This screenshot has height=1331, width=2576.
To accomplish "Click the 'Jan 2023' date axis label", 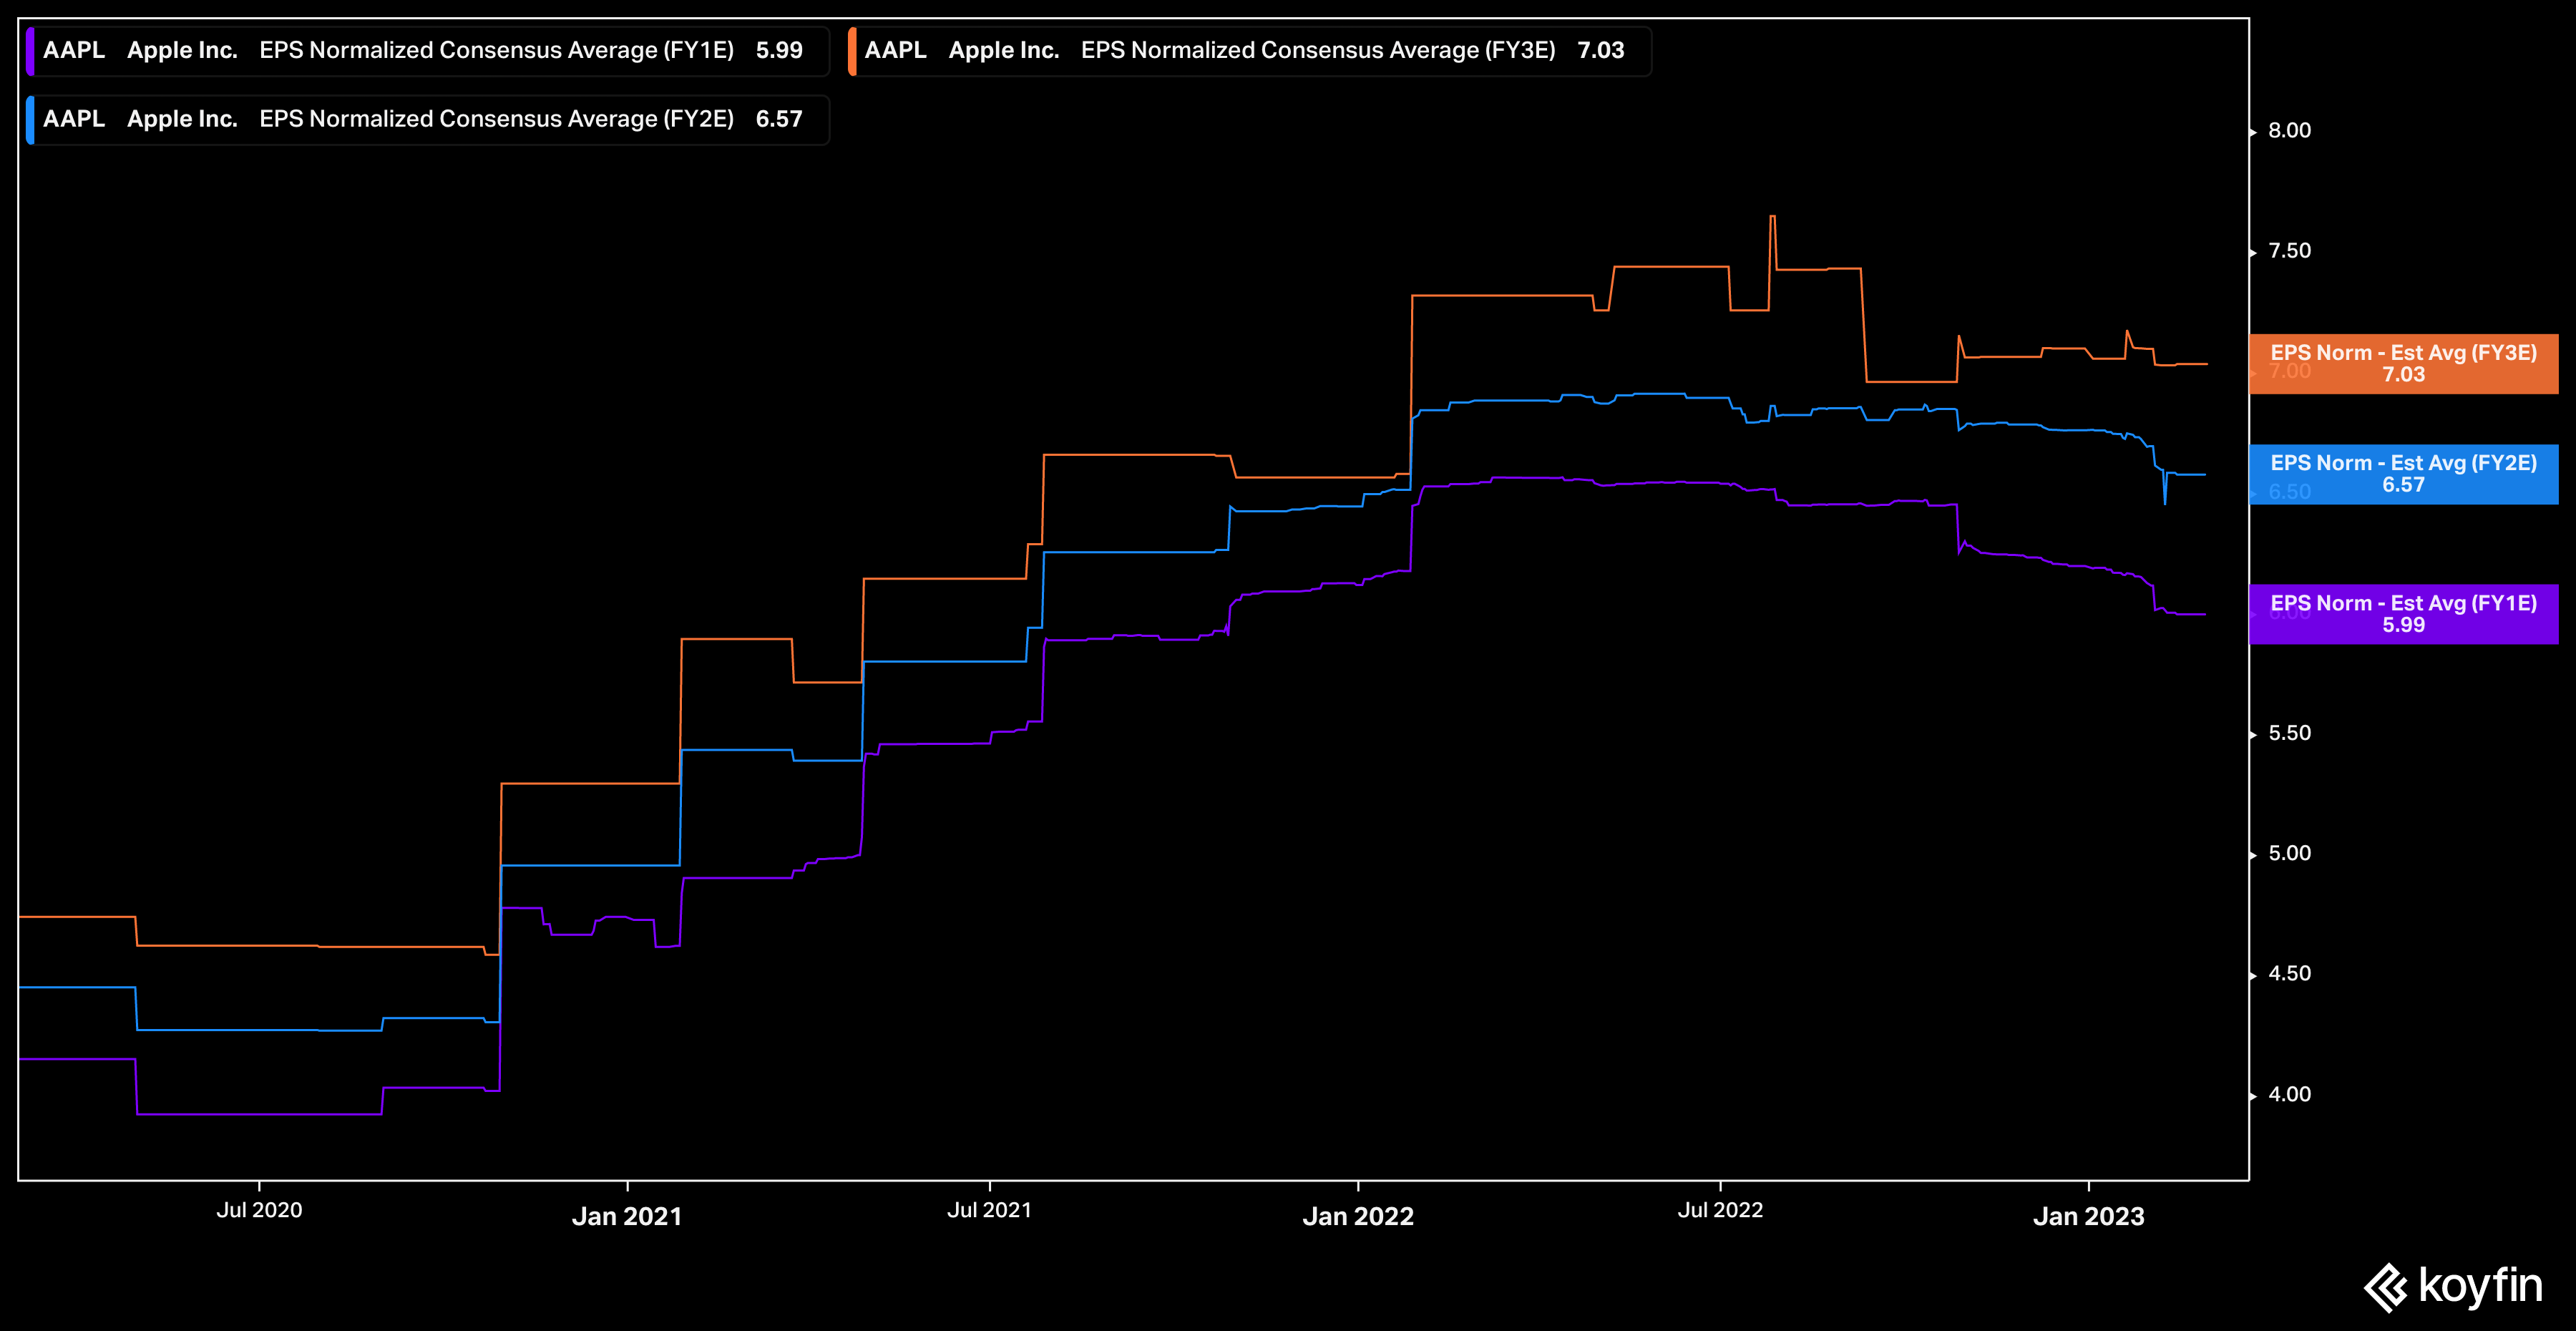I will (2089, 1216).
